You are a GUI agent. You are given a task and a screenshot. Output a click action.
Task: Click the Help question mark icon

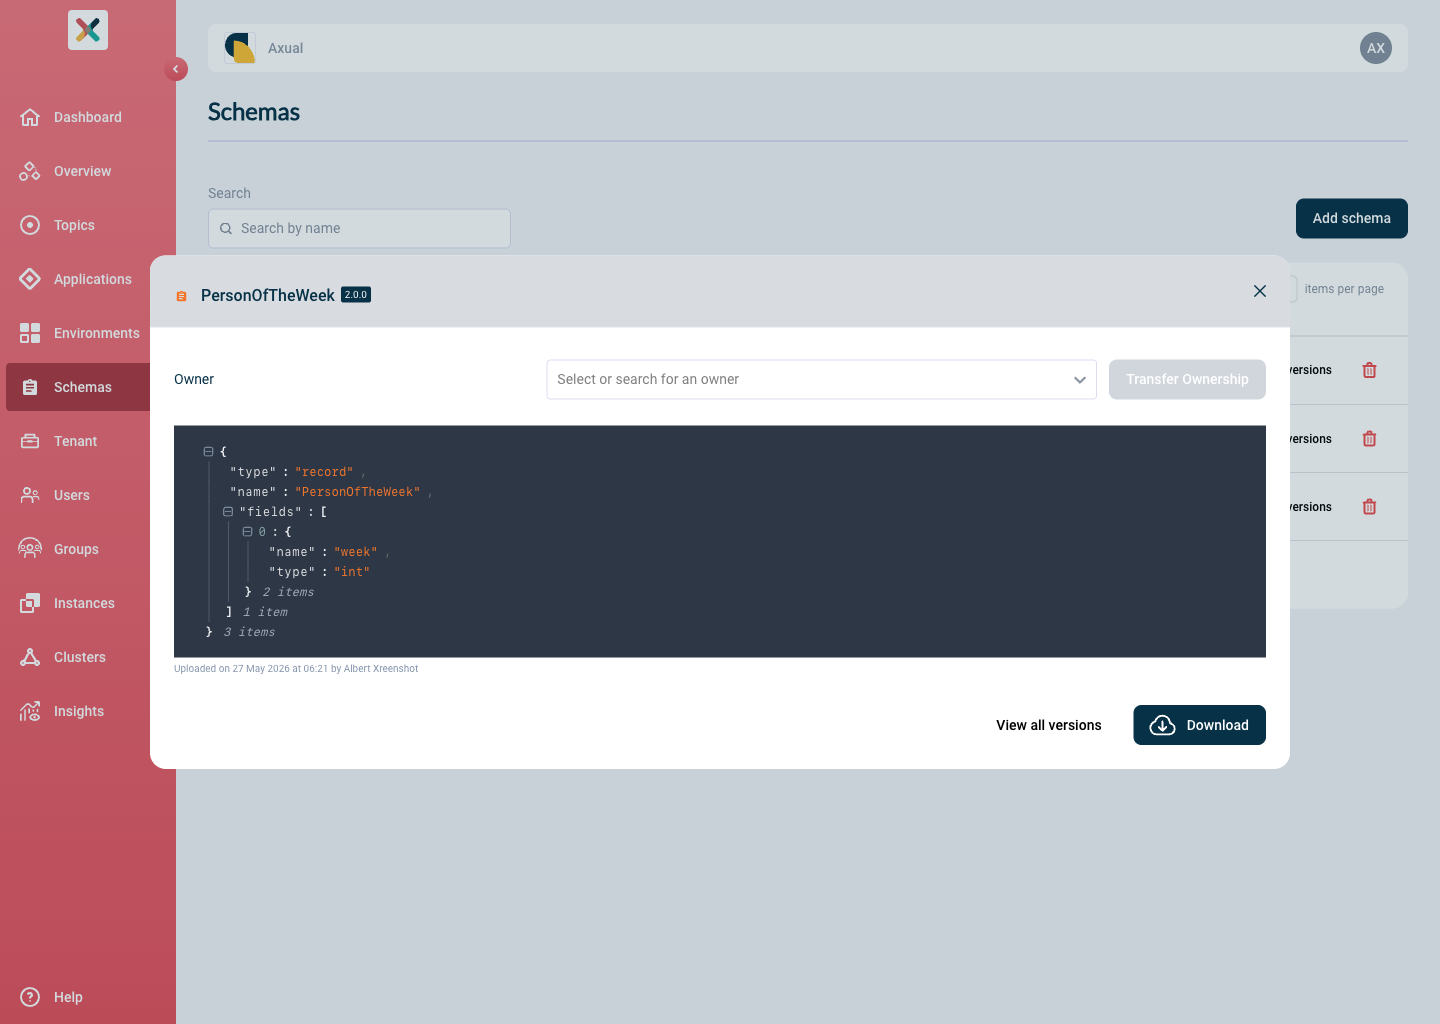point(30,997)
